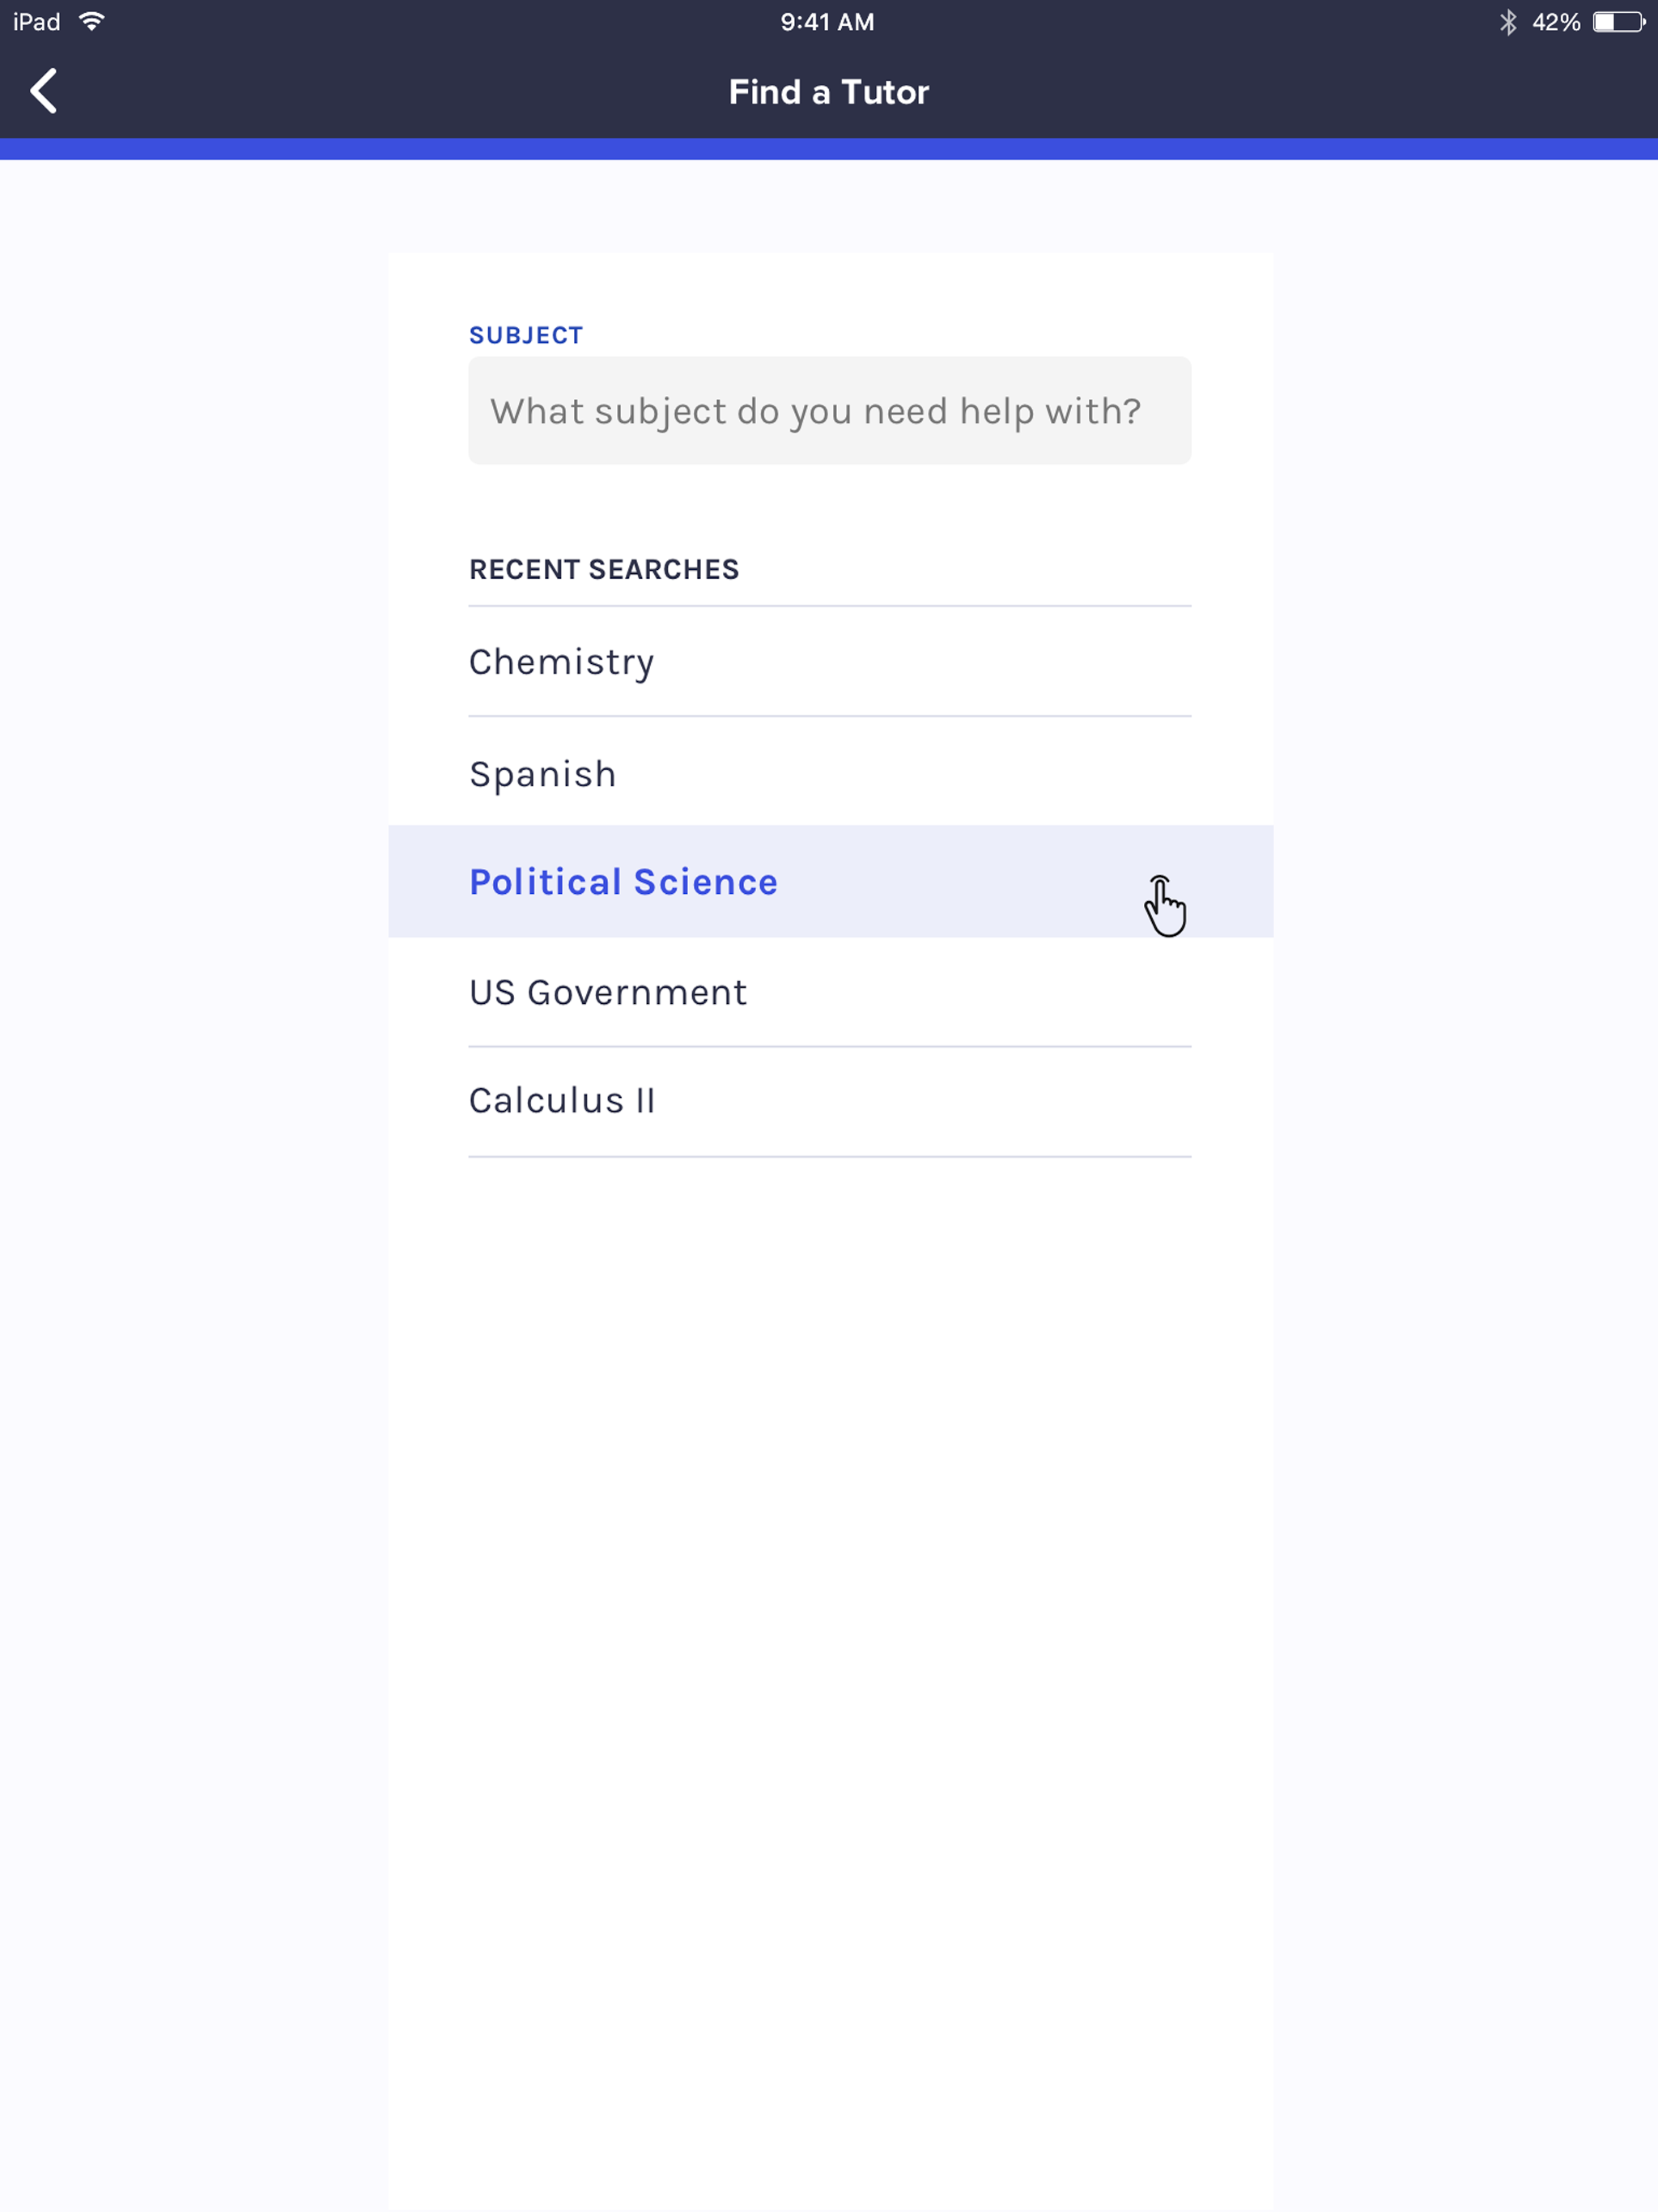Screen dimensions: 1658x2212
Task: Tap the Bluetooth icon in the status bar
Action: pyautogui.click(x=1508, y=20)
